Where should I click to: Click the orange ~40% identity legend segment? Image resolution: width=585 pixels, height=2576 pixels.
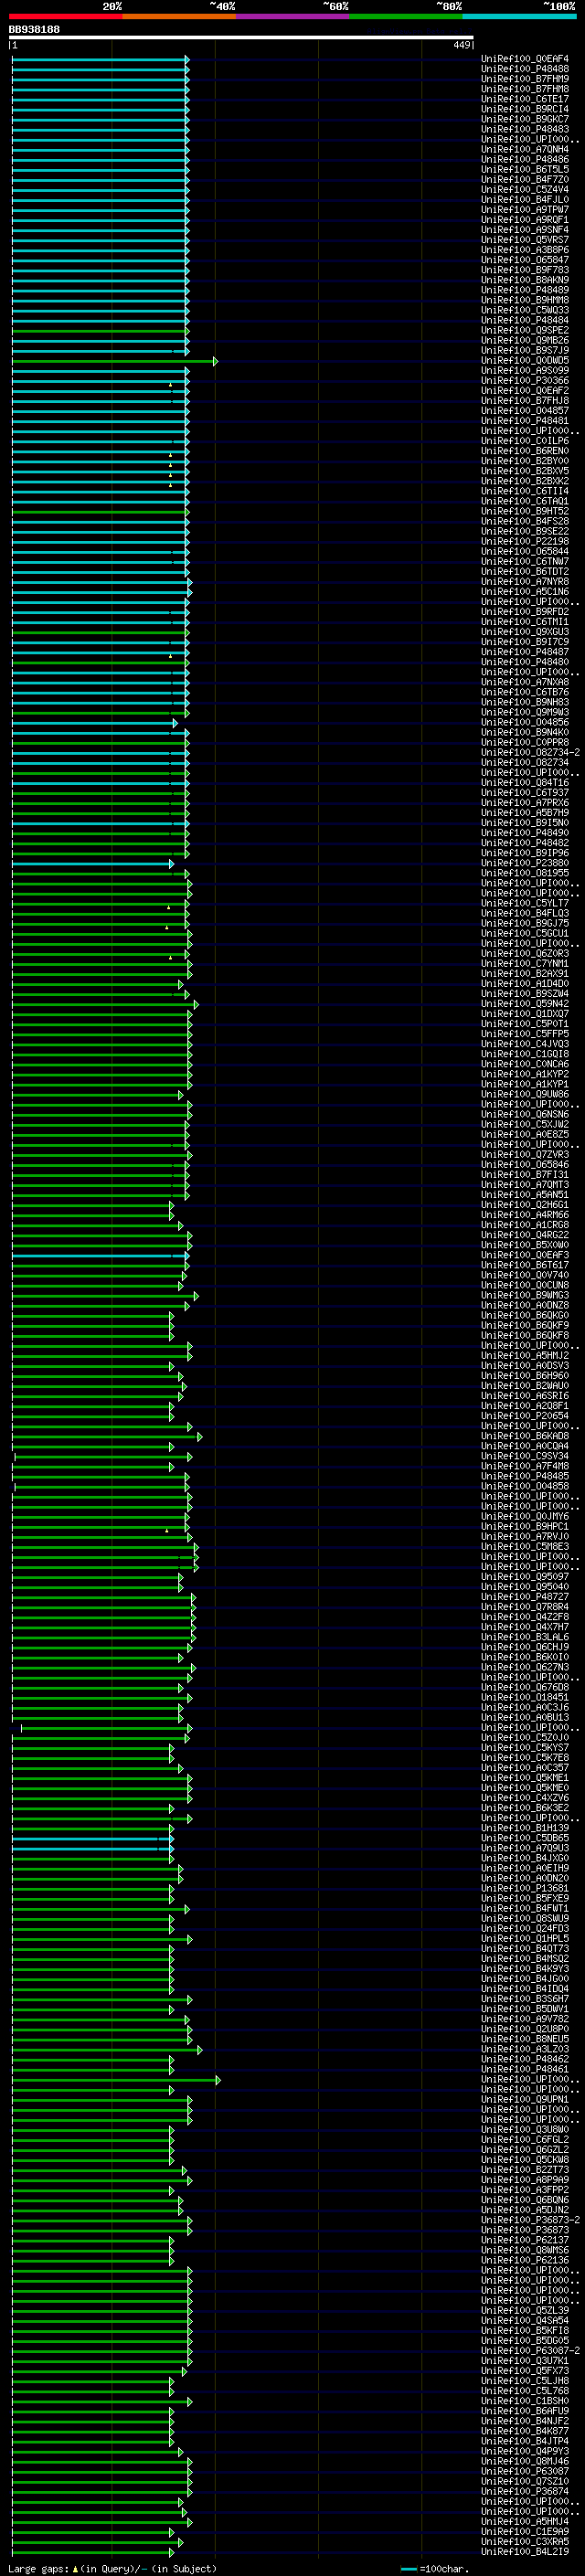tap(179, 17)
